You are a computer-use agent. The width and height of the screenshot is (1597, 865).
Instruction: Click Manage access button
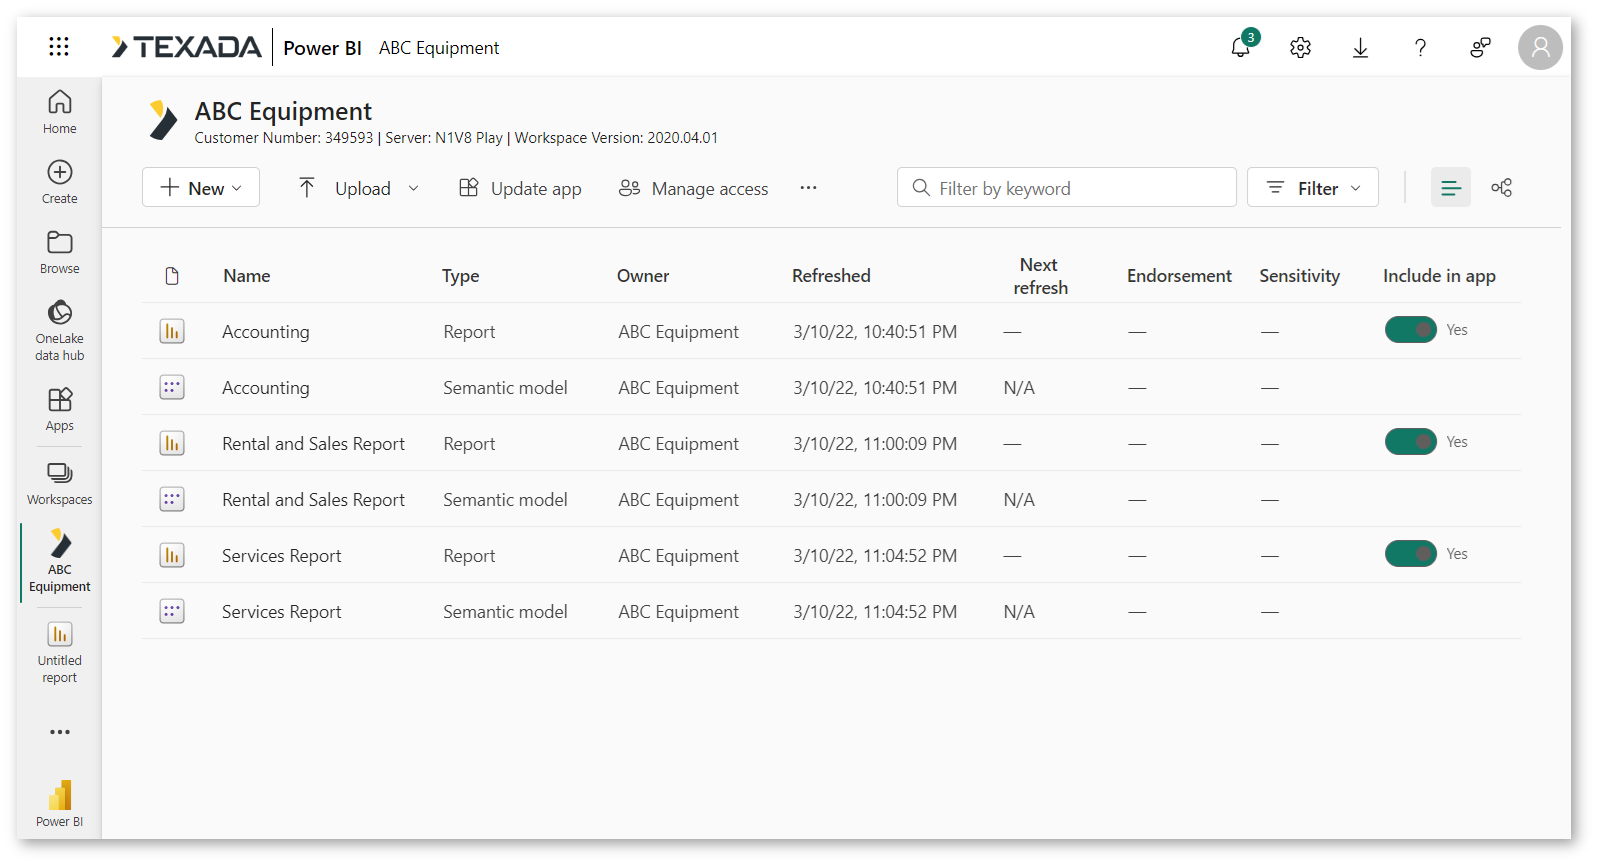point(693,188)
